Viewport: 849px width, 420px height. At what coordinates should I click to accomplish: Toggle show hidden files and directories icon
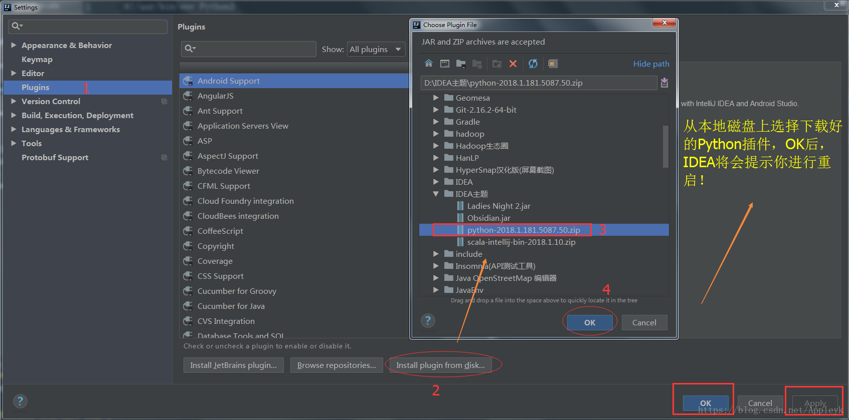point(552,64)
